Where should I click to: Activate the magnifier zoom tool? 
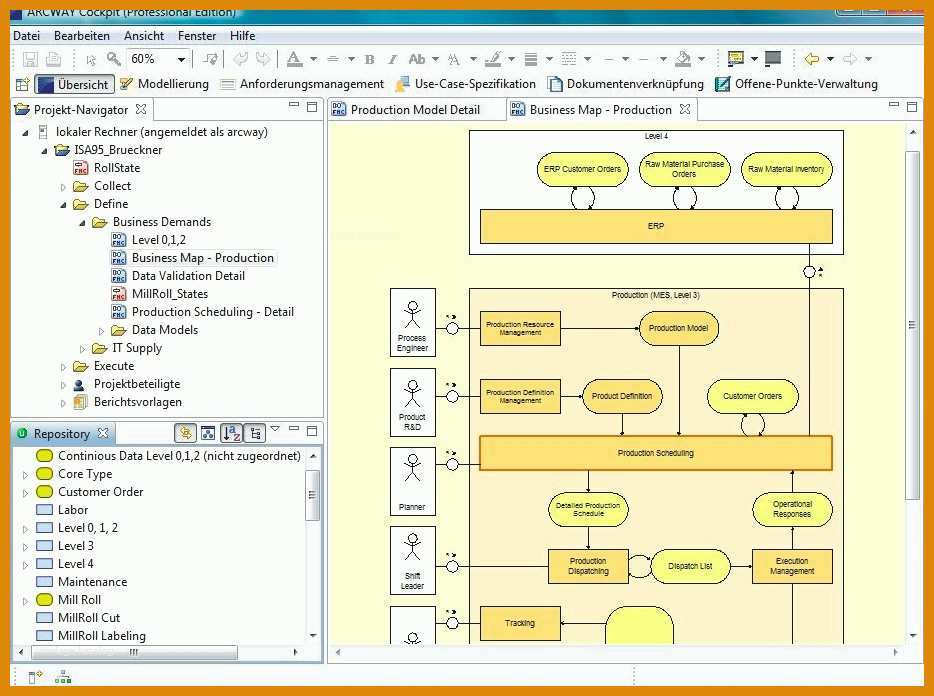[x=113, y=58]
